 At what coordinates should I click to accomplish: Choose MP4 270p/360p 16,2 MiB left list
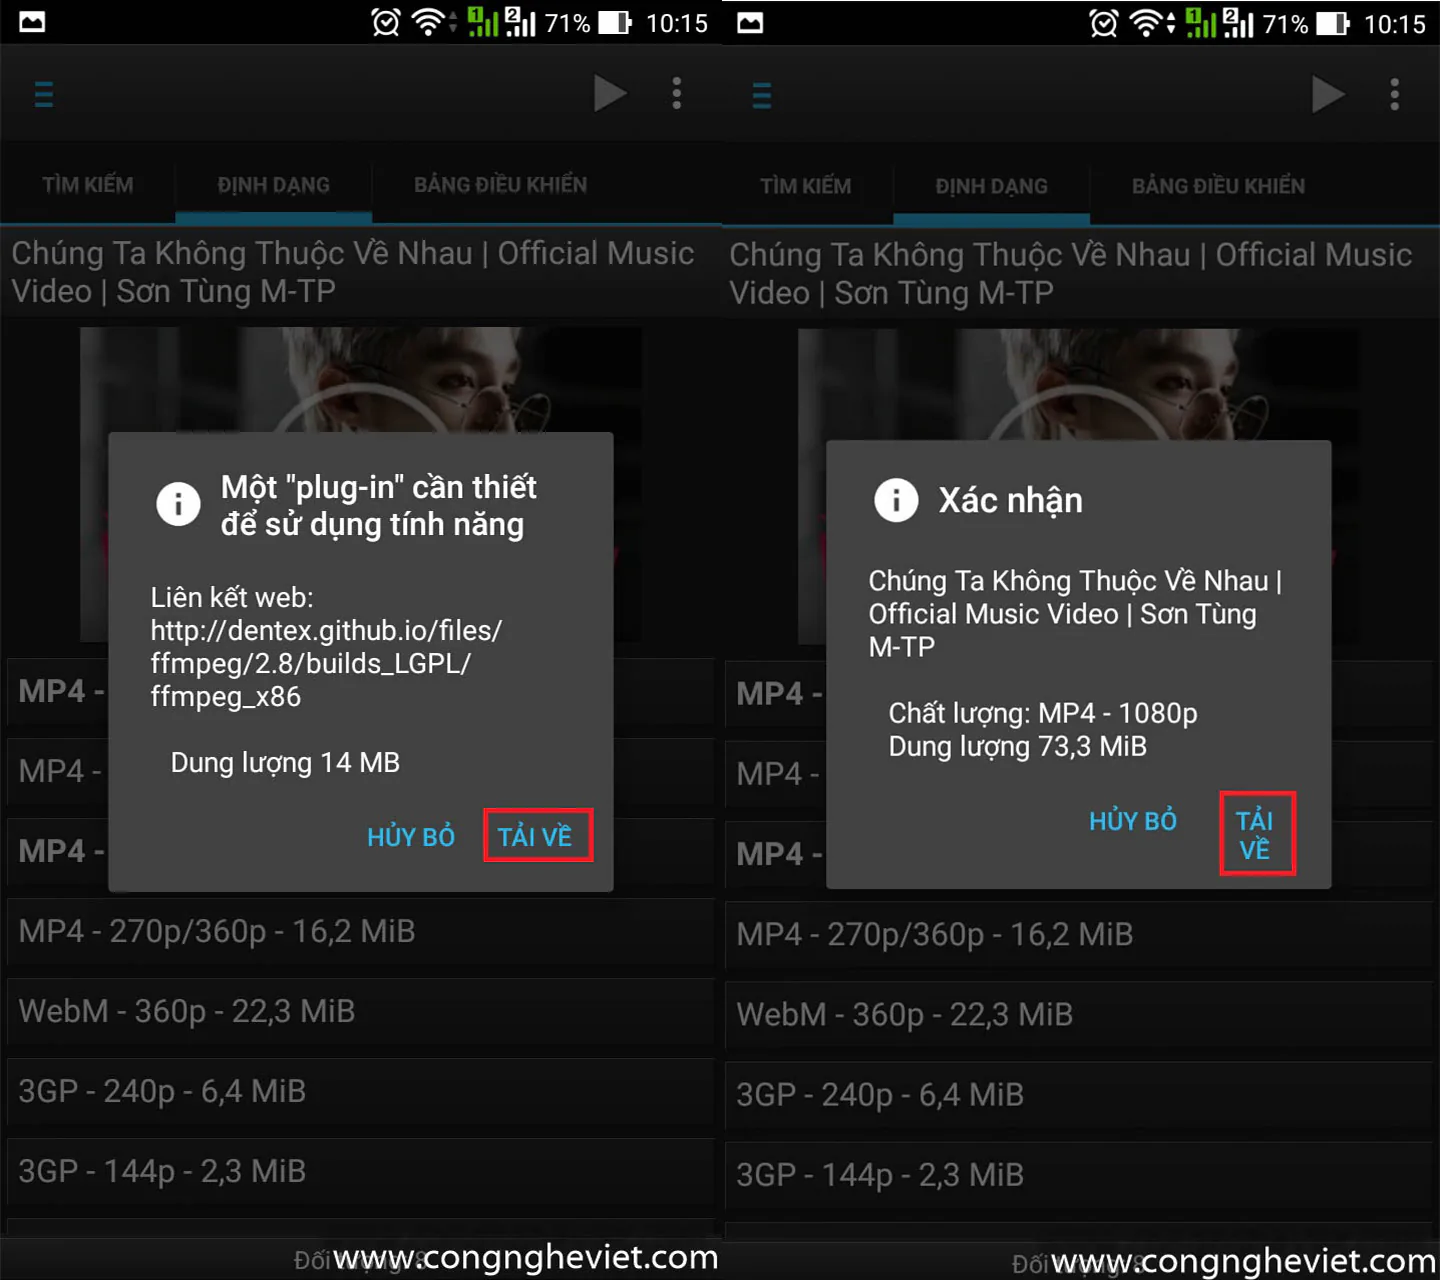[x=360, y=932]
